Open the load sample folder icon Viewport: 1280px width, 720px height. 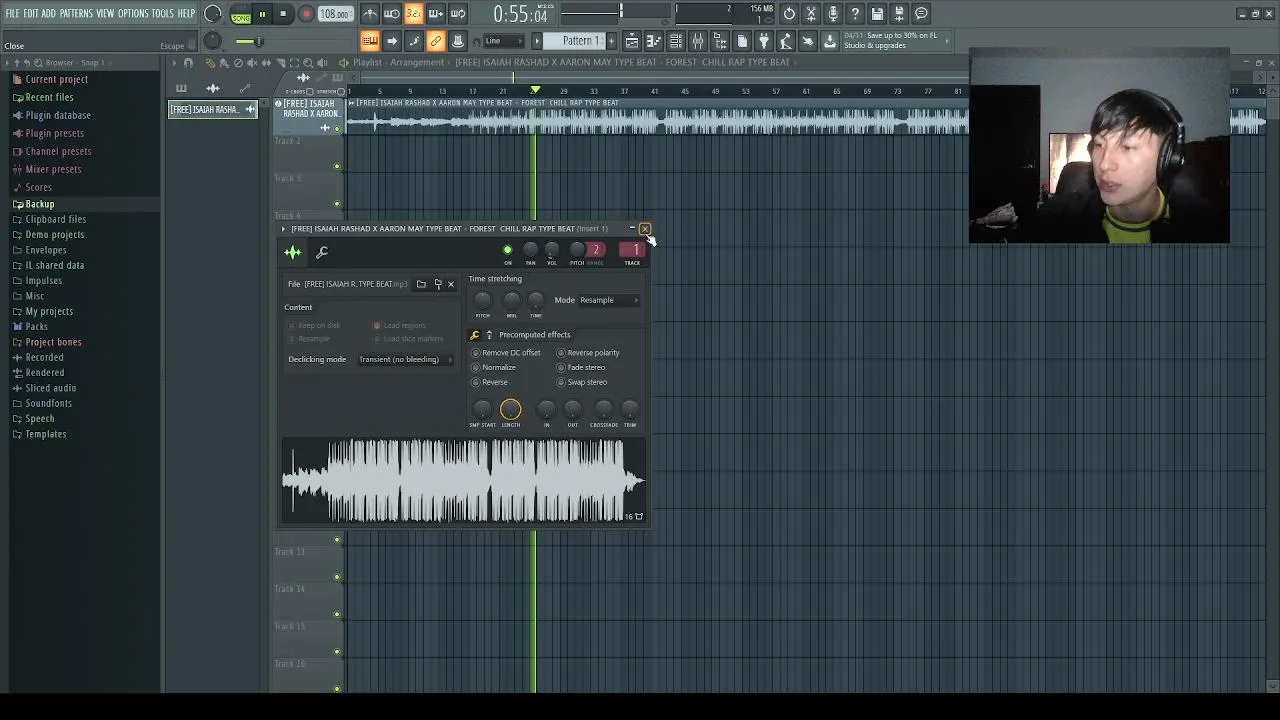click(421, 284)
